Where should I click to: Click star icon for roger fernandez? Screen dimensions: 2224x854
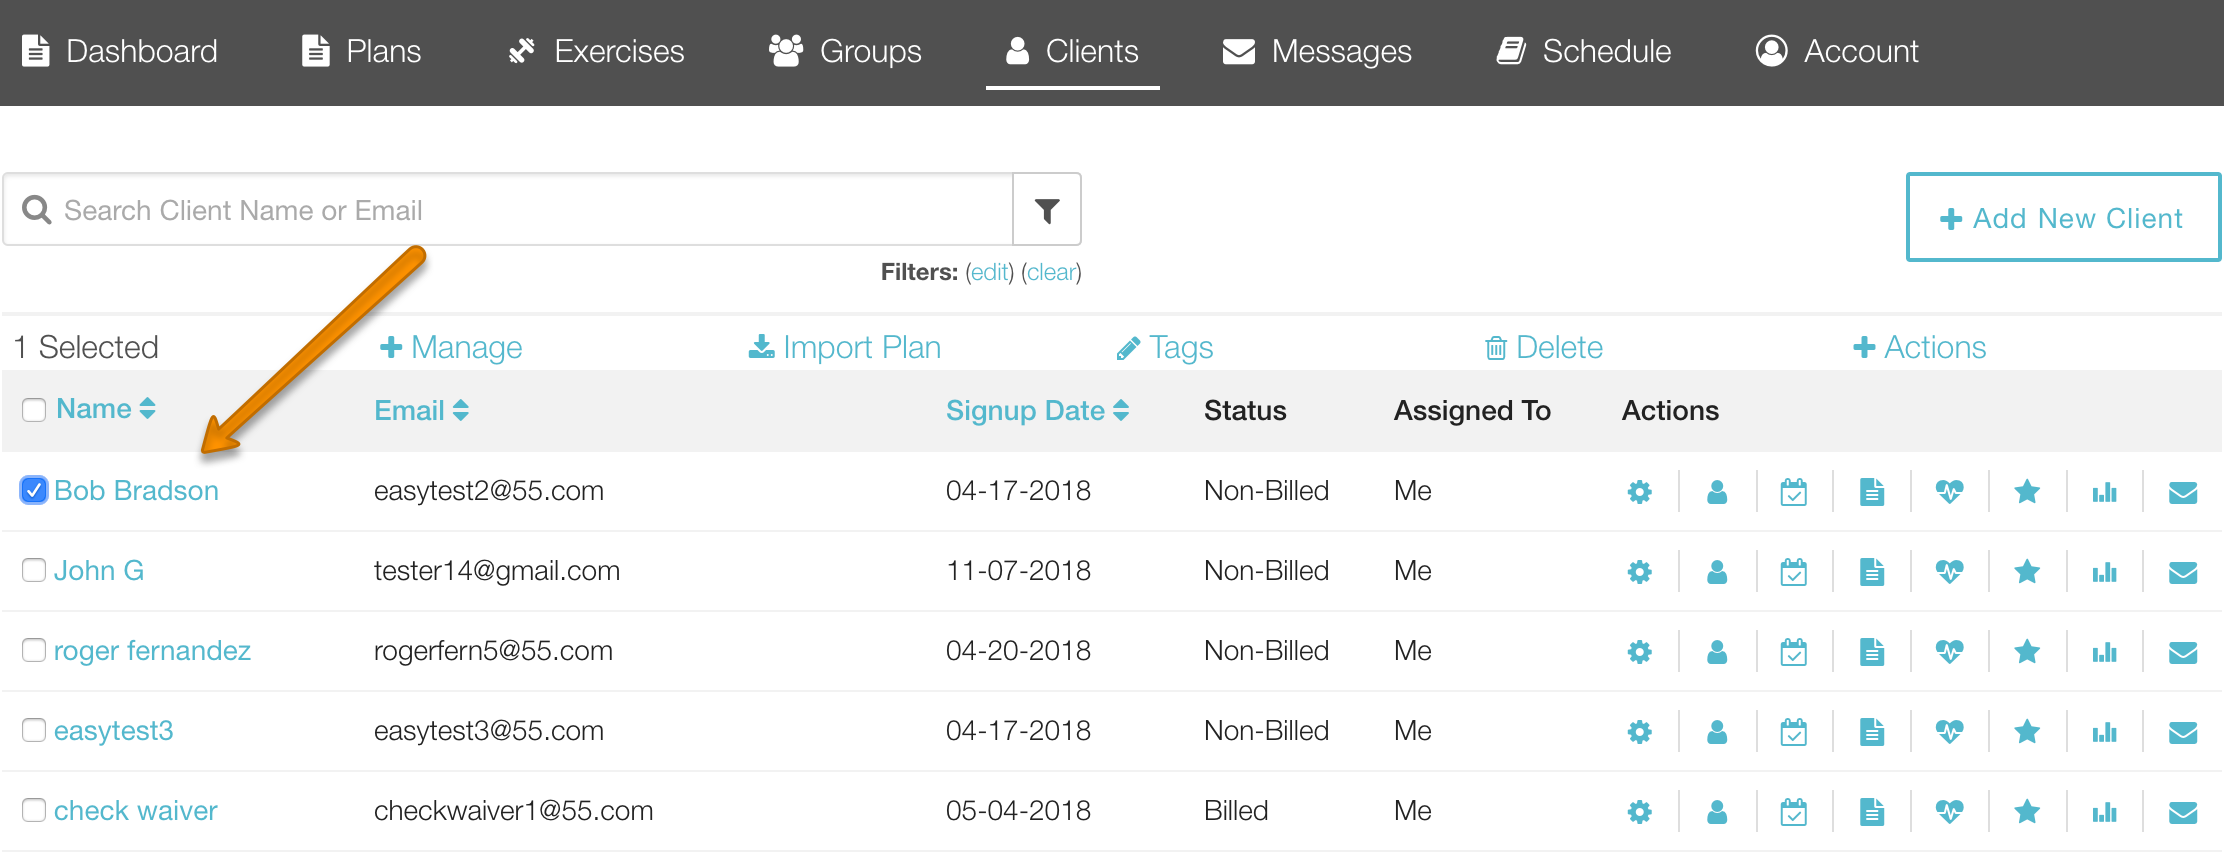click(2027, 651)
